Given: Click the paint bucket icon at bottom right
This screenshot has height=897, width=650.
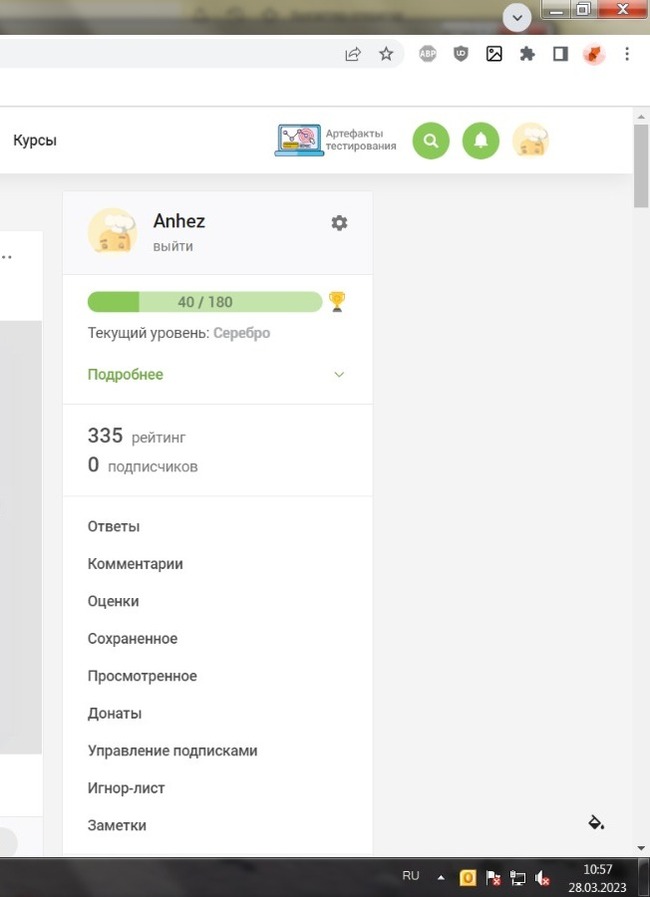Looking at the screenshot, I should (x=596, y=823).
